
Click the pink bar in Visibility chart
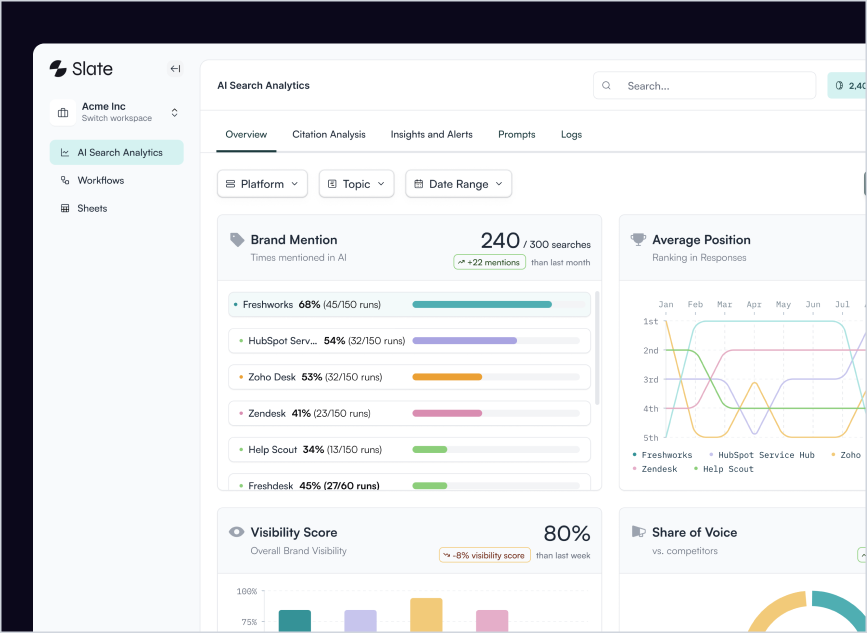pos(492,621)
